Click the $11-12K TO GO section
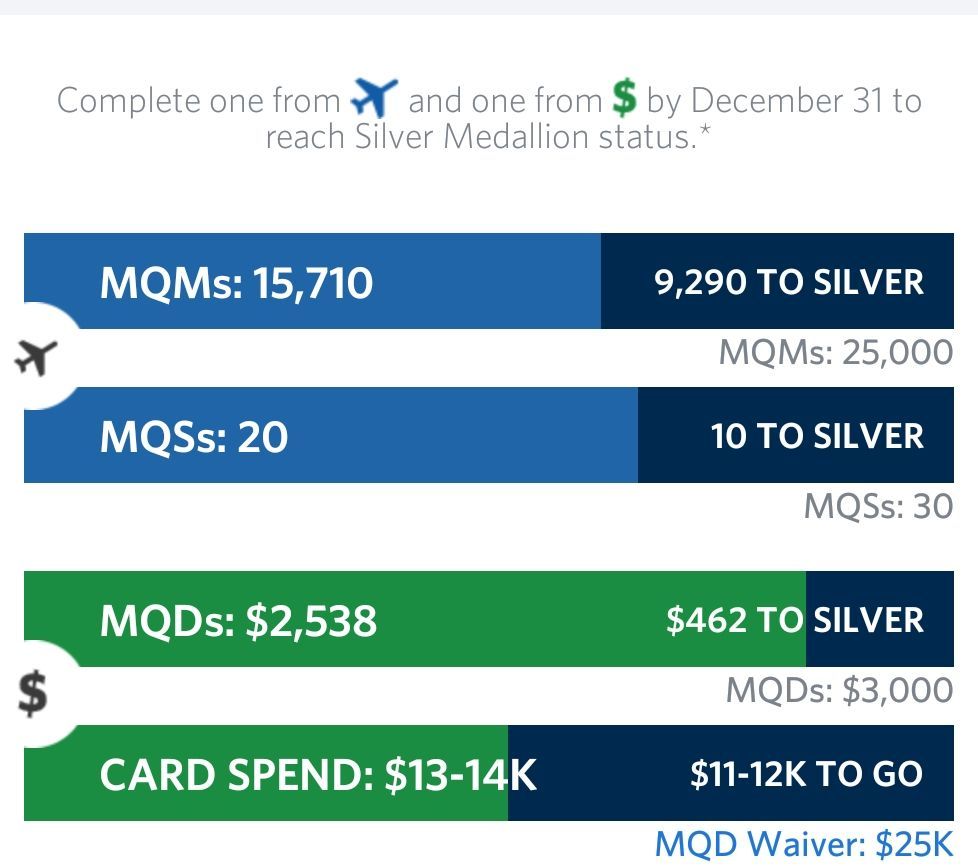 731,773
